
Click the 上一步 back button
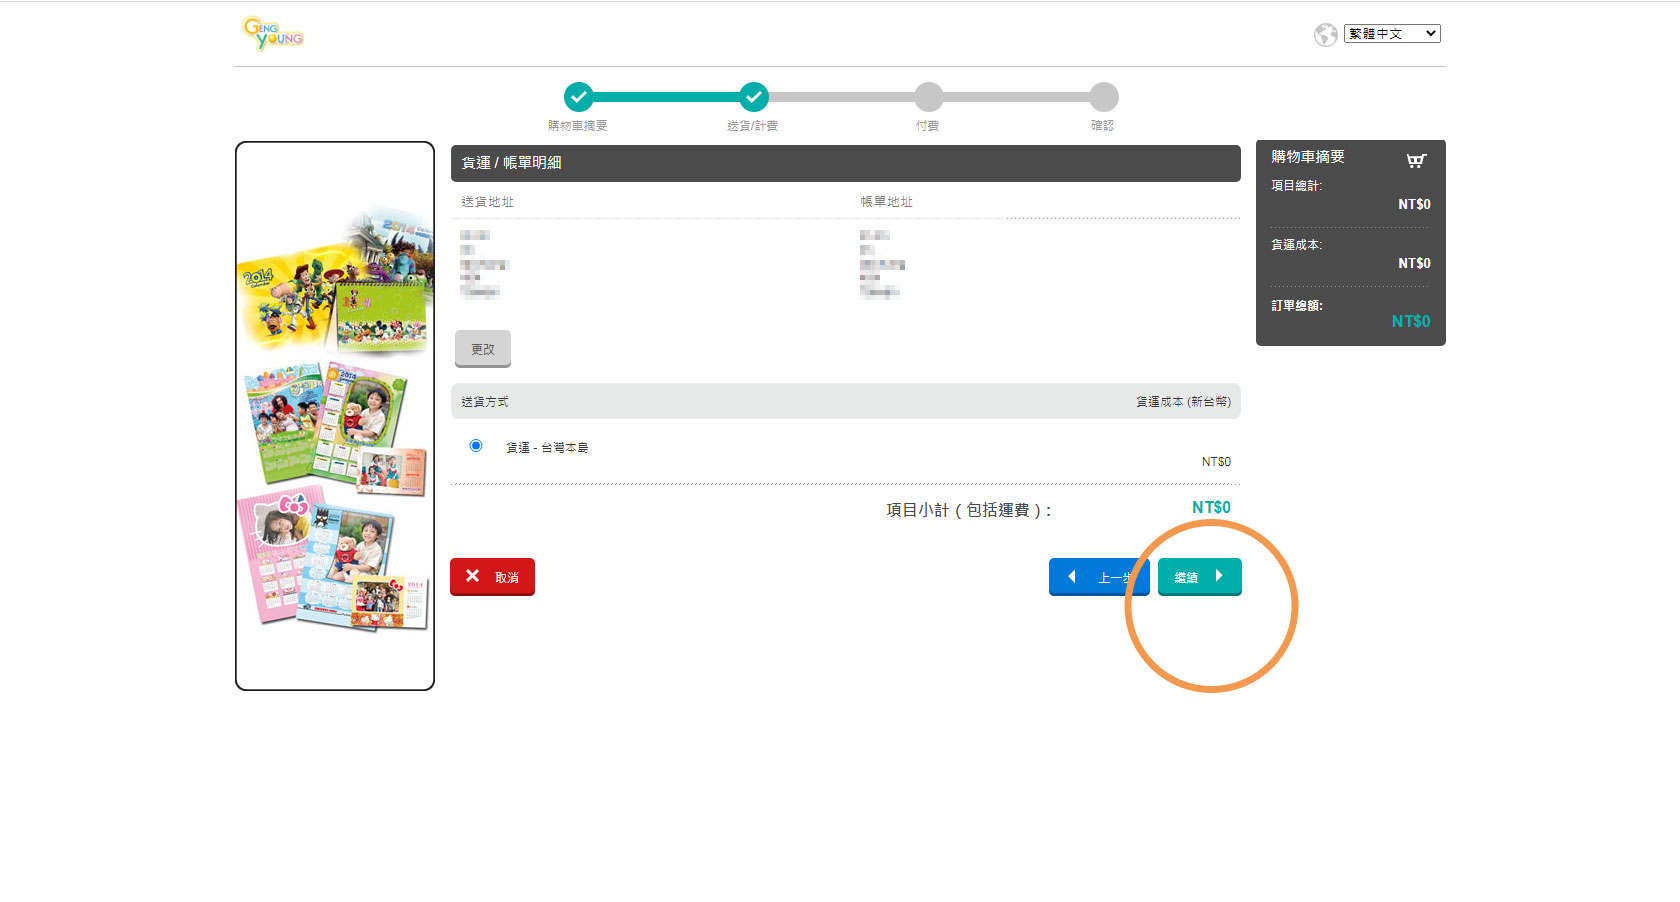point(1099,577)
